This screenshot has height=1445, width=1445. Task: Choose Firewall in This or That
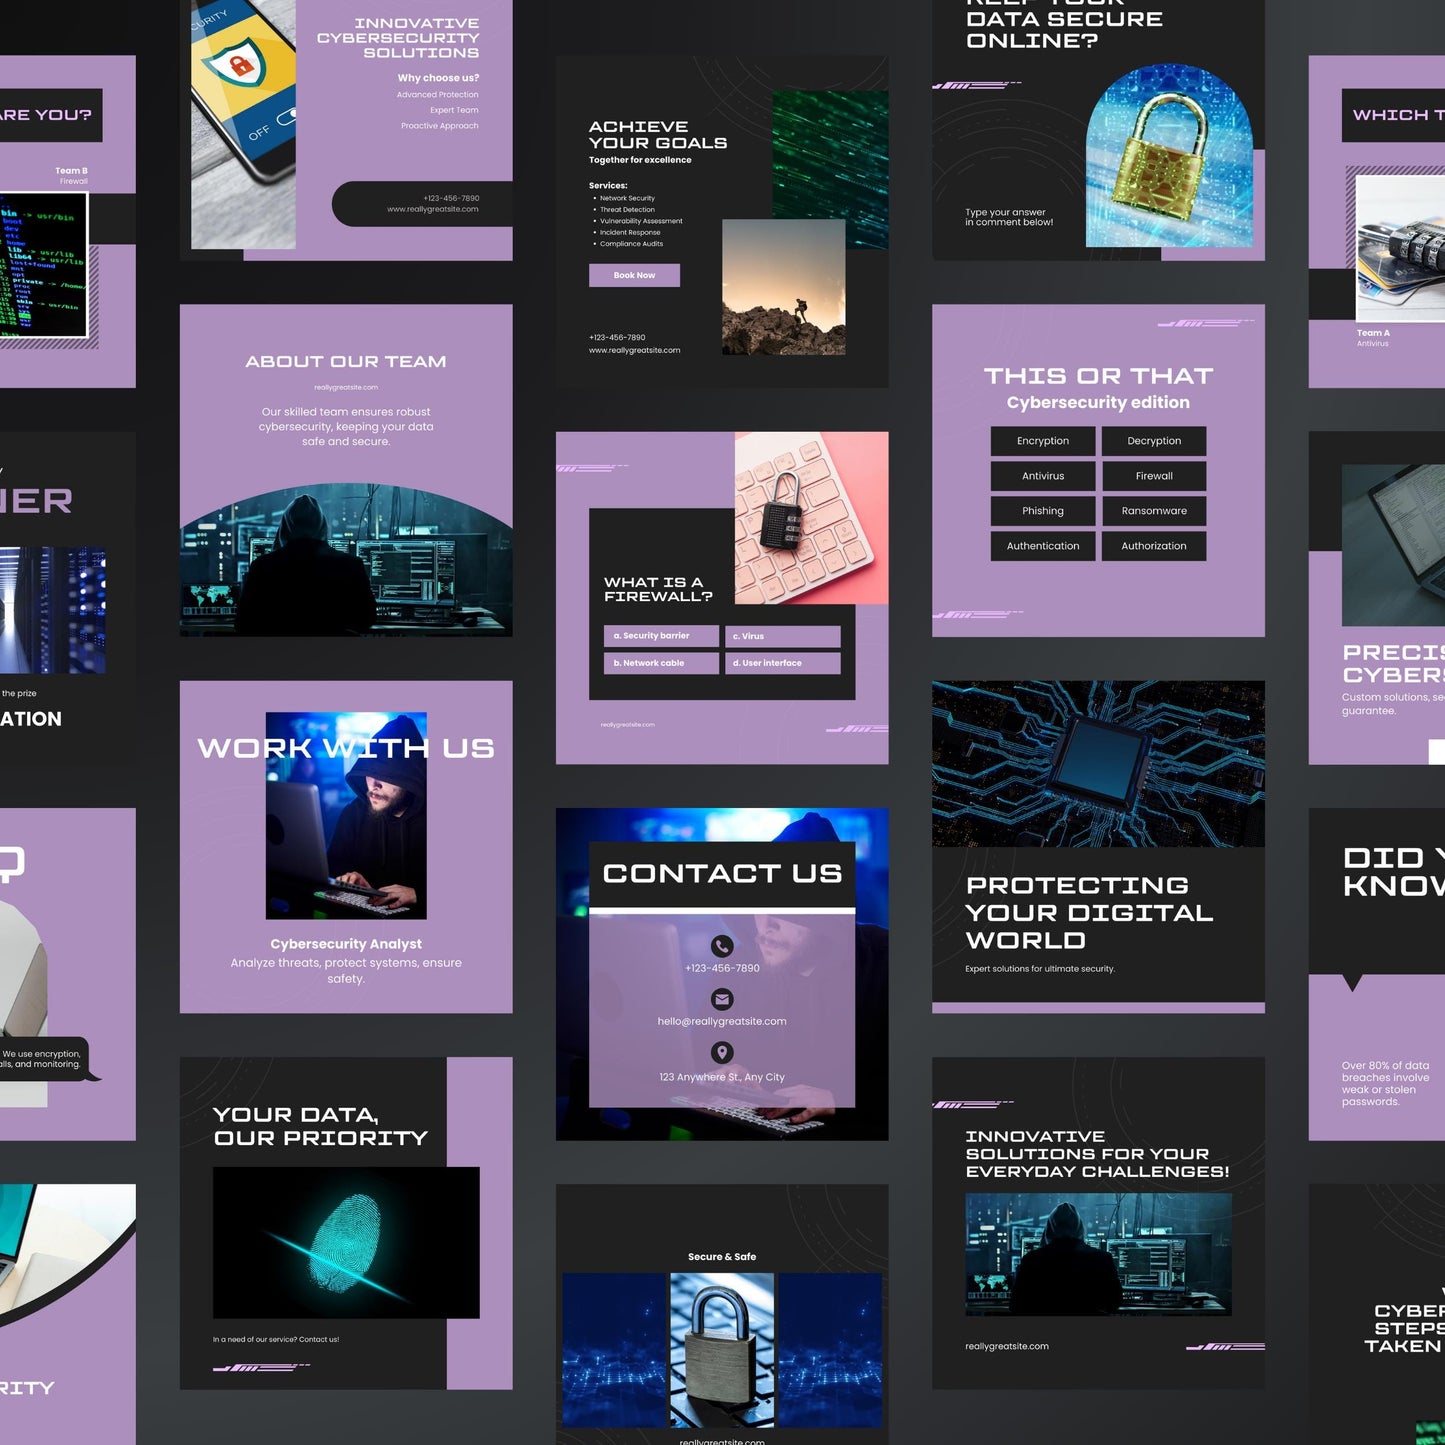click(x=1153, y=476)
